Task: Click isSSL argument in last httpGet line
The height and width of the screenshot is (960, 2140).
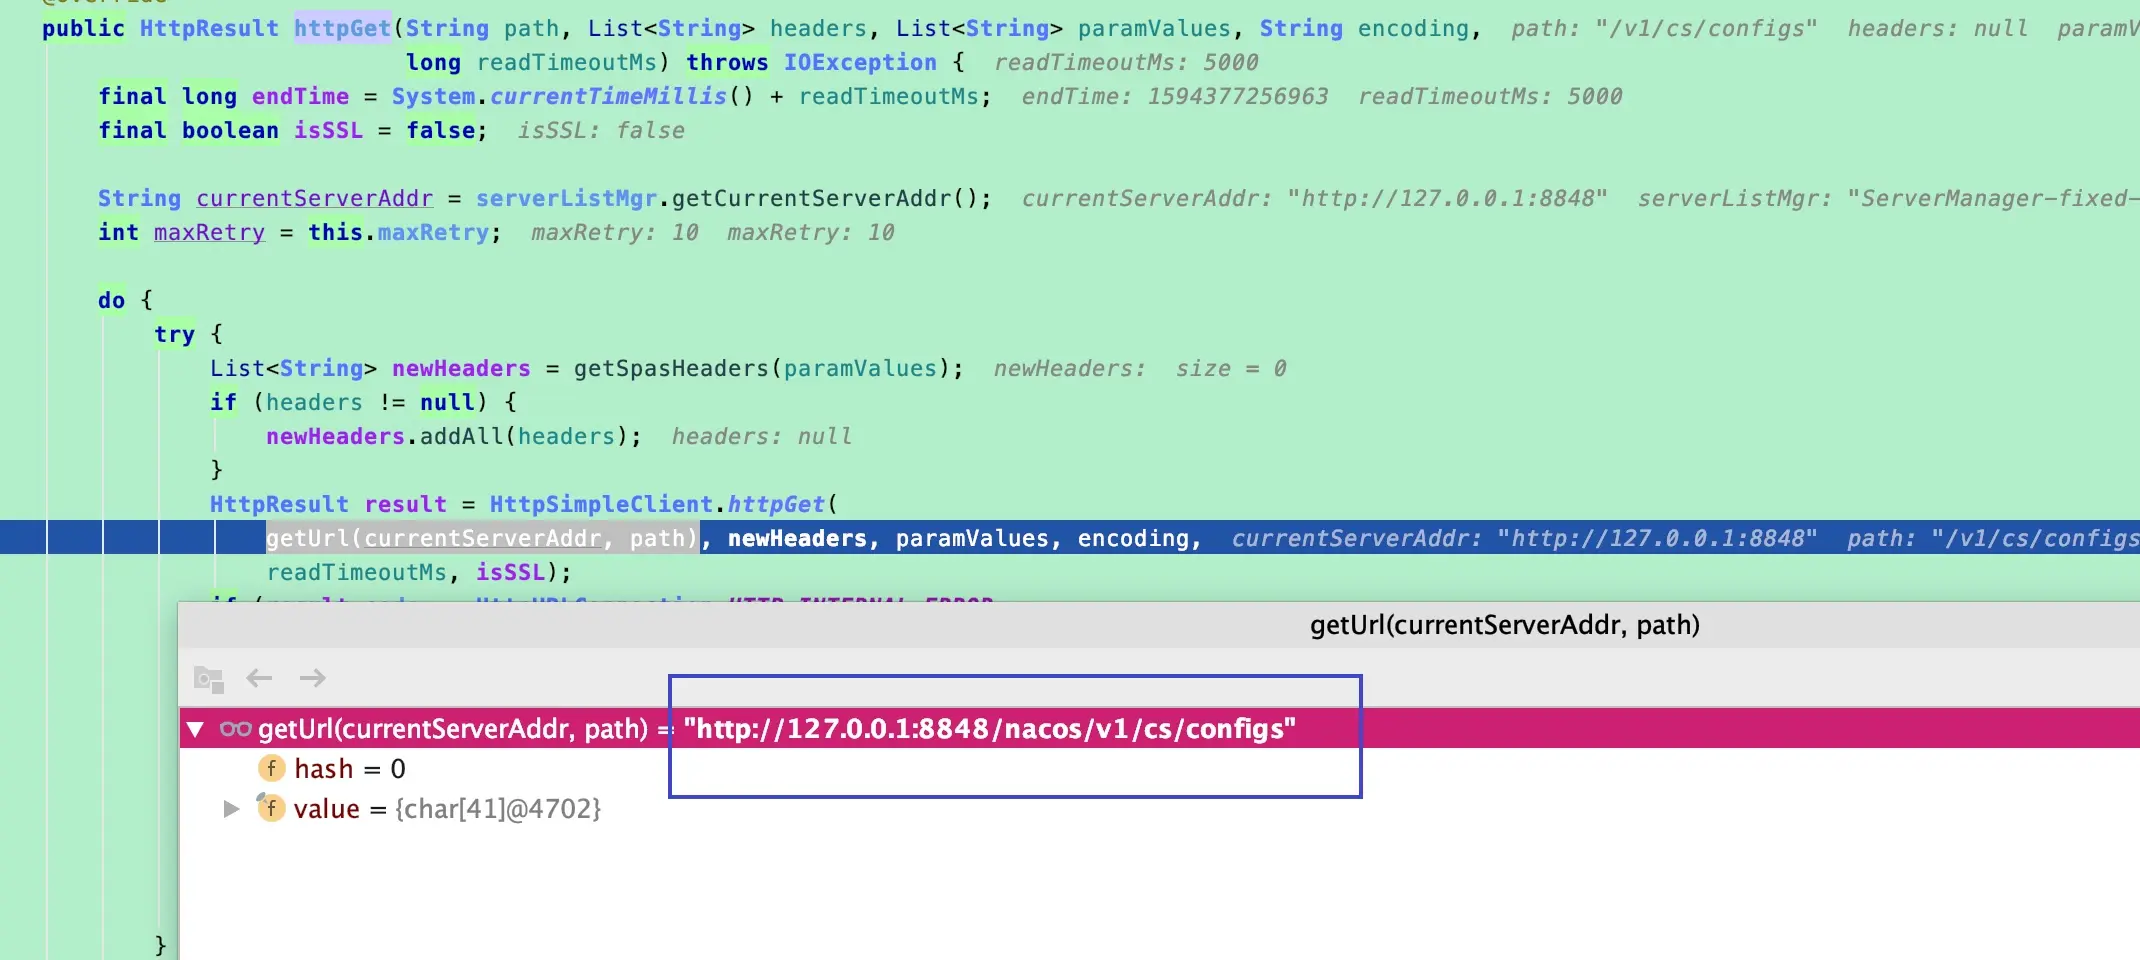Action: point(510,572)
